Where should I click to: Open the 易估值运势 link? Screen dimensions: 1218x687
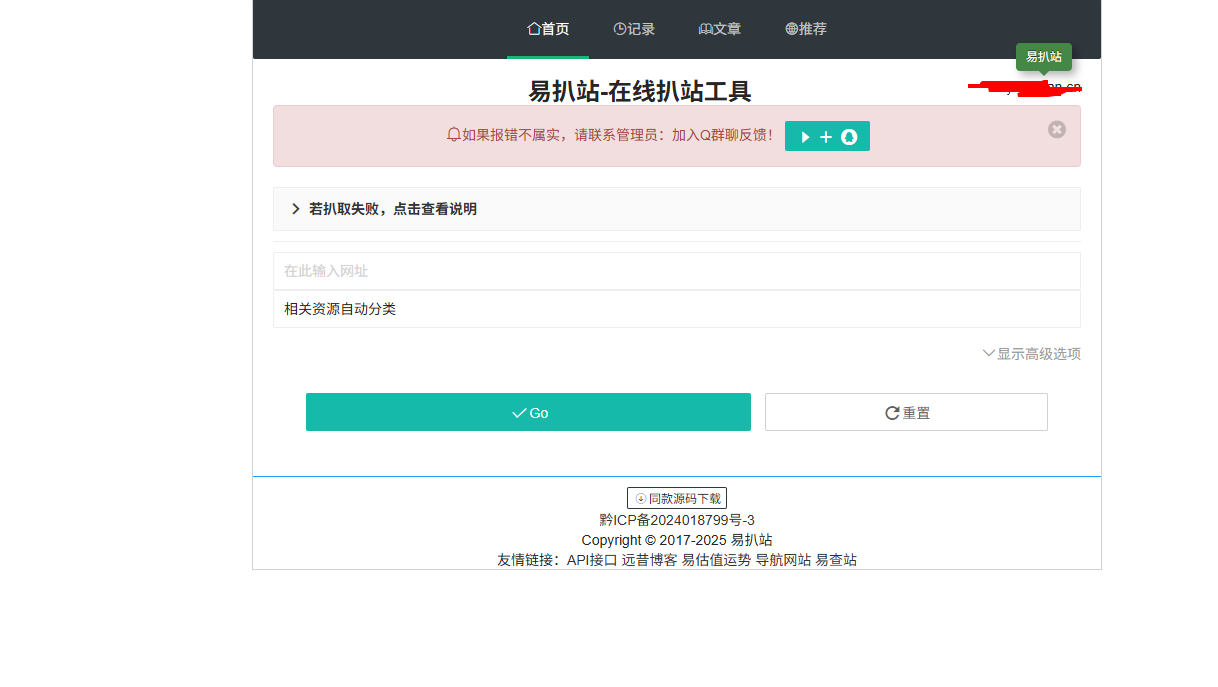(x=716, y=560)
